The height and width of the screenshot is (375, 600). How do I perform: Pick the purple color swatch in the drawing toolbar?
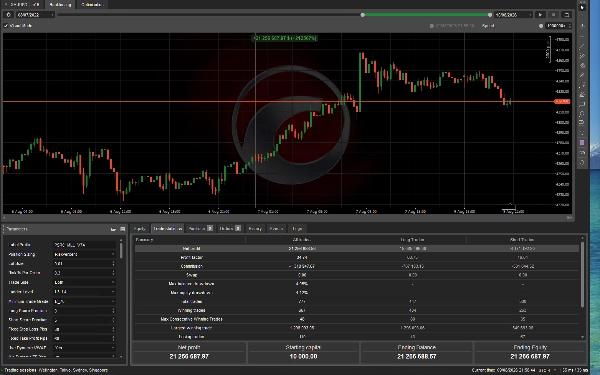pos(582,142)
